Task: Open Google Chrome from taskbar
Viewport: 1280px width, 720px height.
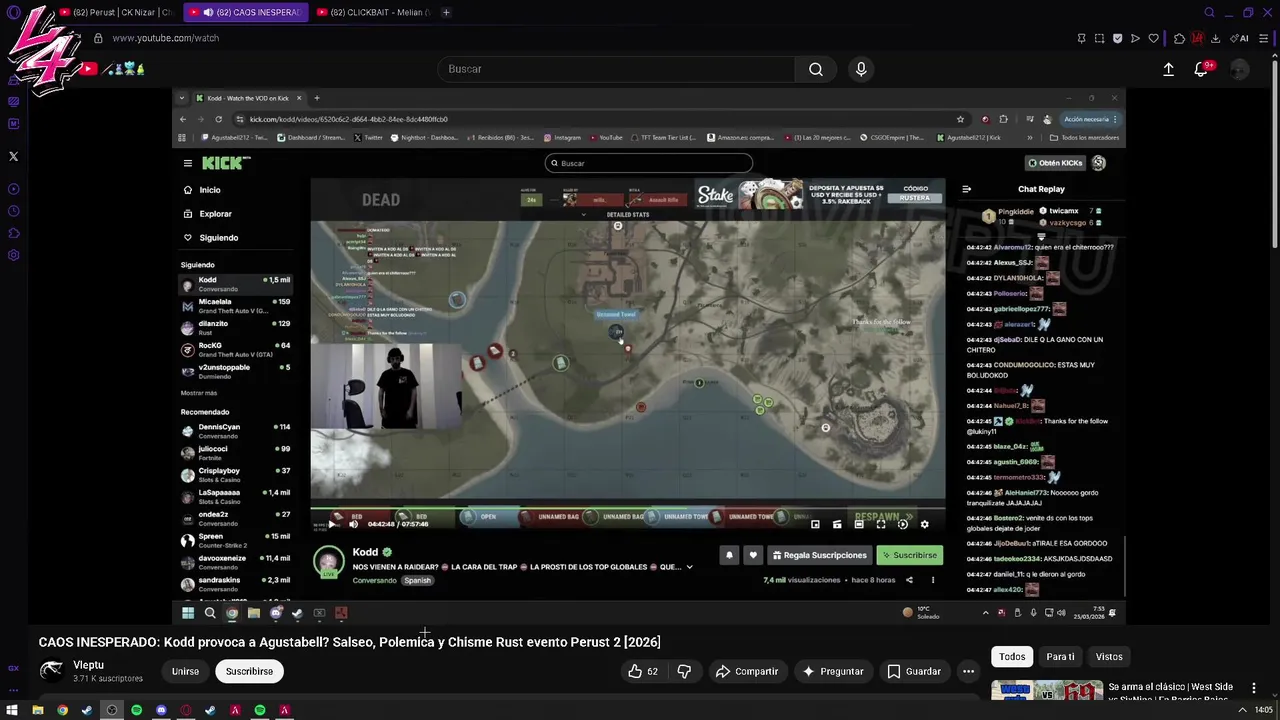Action: (62, 710)
